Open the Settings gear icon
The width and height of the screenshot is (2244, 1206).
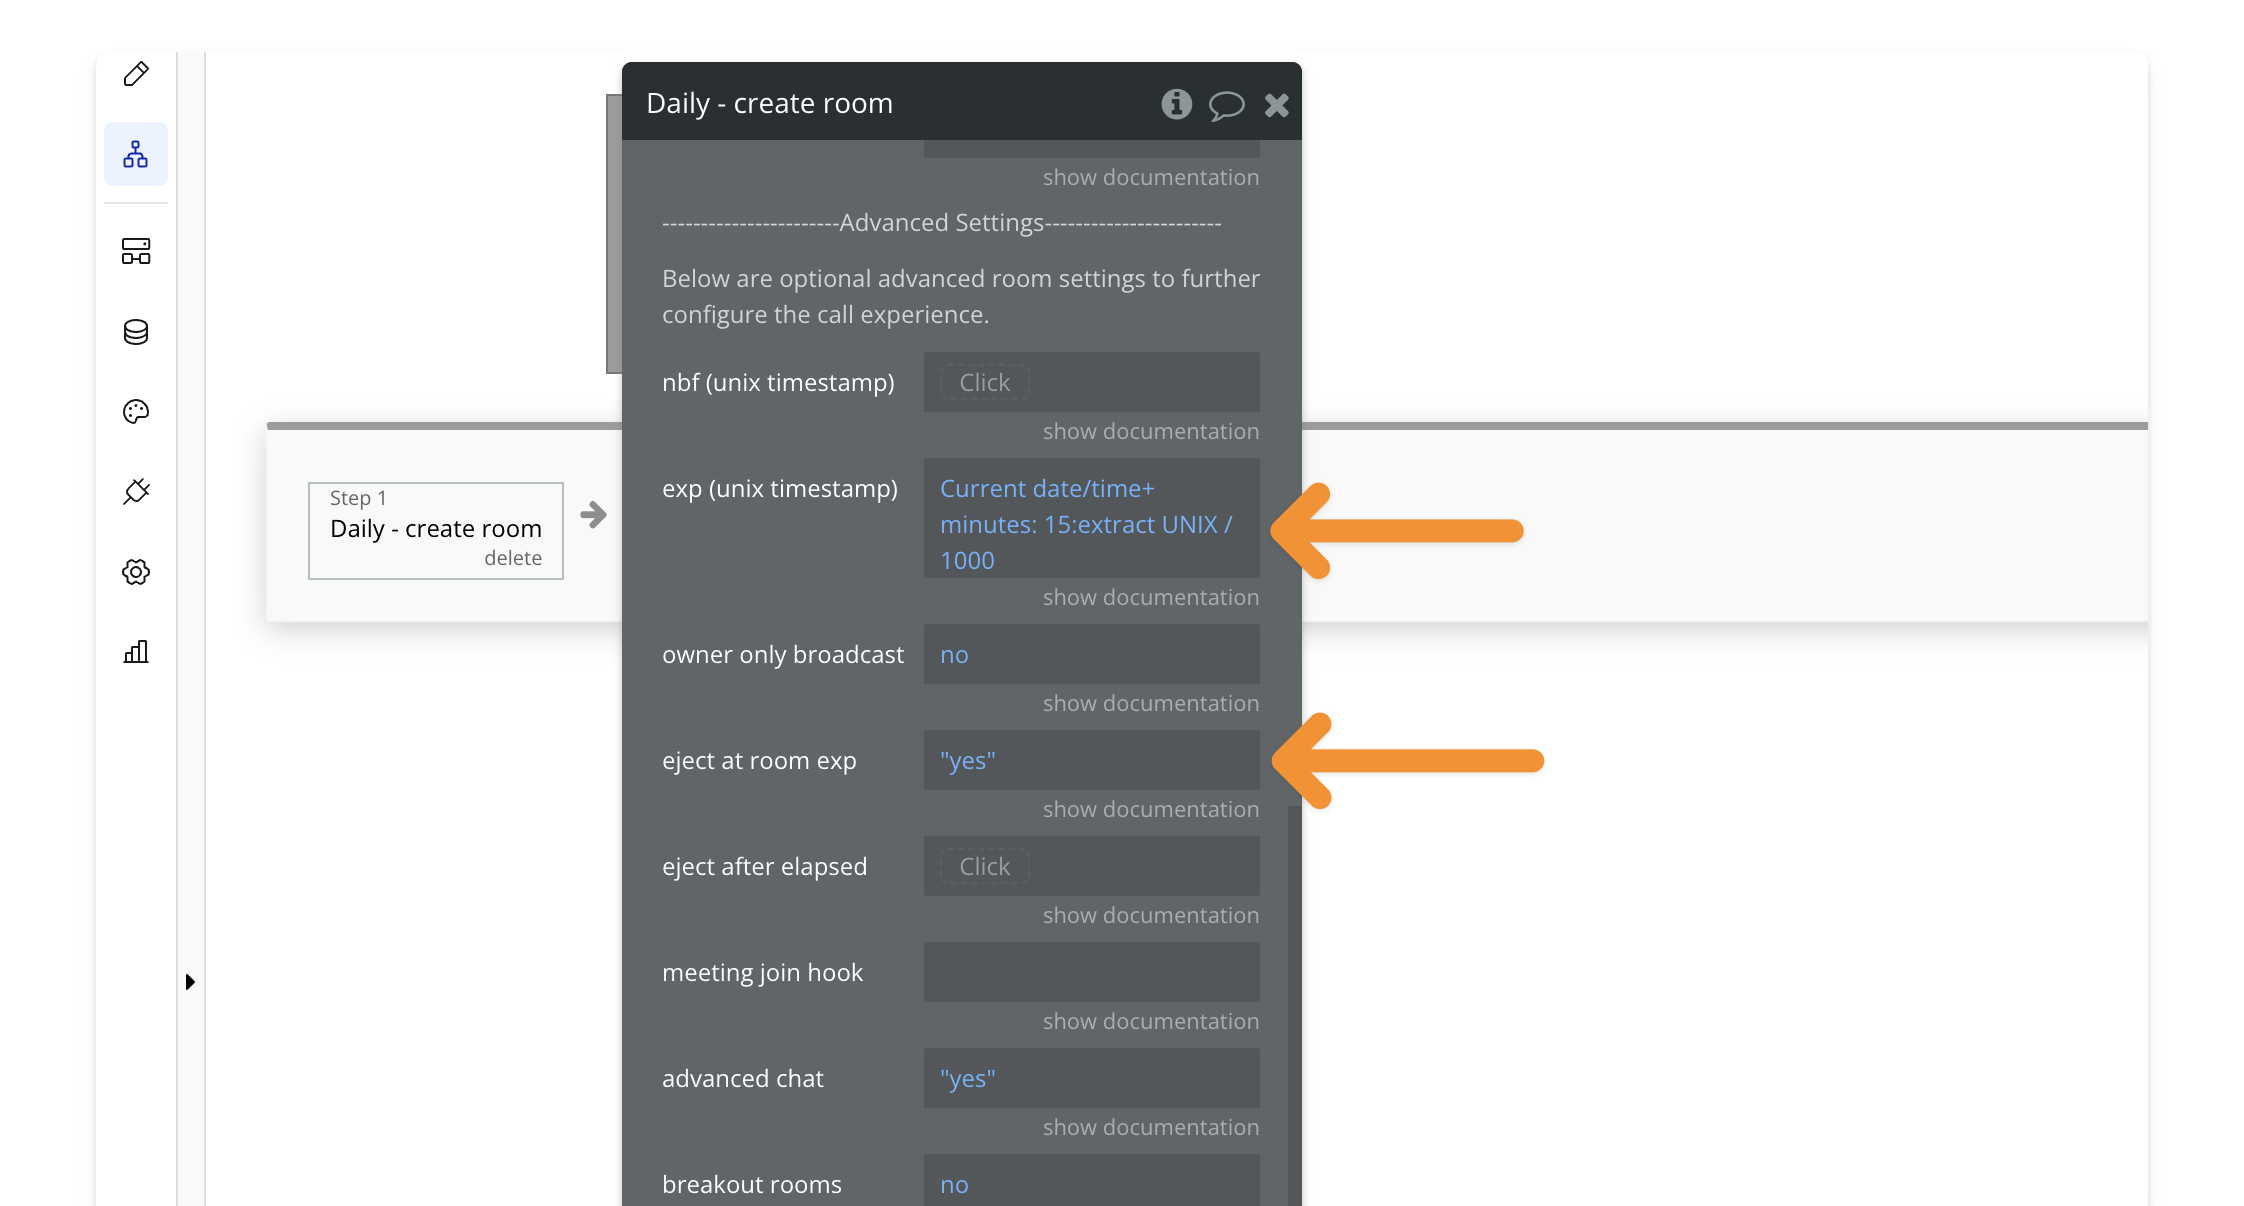(x=136, y=572)
